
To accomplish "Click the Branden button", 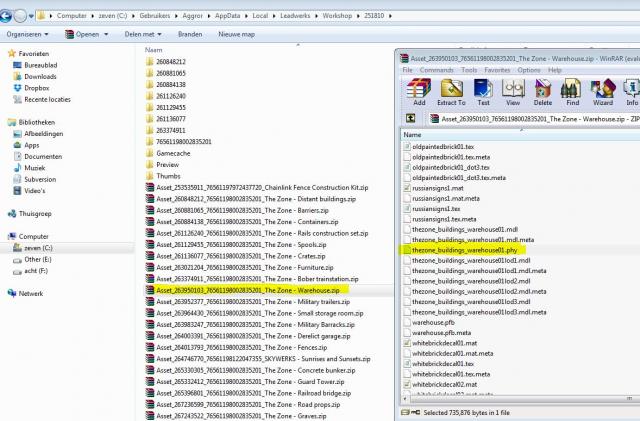I will [x=190, y=33].
